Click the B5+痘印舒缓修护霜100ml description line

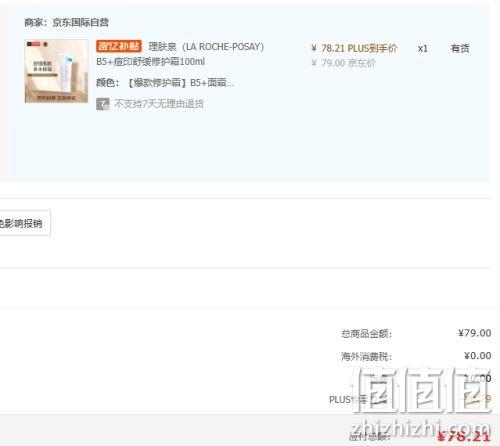[x=150, y=62]
